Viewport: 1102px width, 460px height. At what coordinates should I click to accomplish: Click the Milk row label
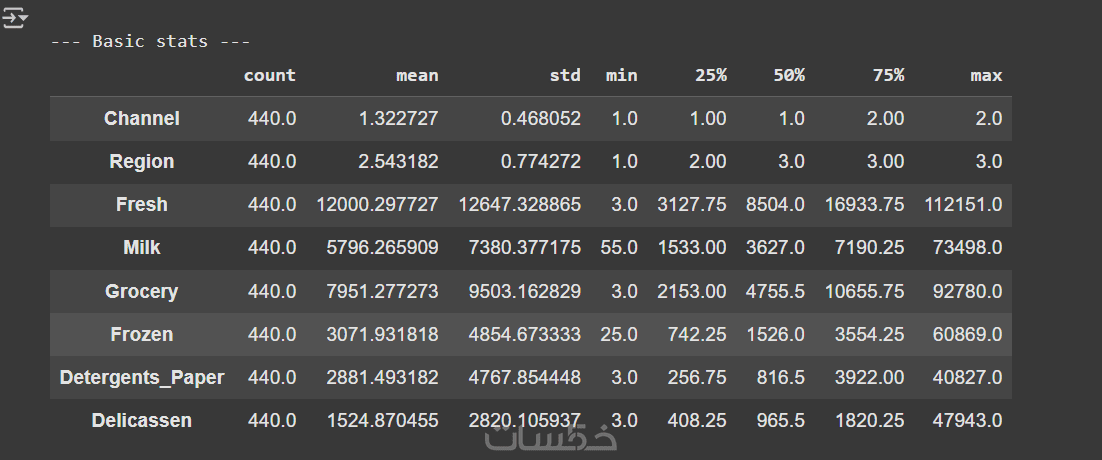coord(142,247)
